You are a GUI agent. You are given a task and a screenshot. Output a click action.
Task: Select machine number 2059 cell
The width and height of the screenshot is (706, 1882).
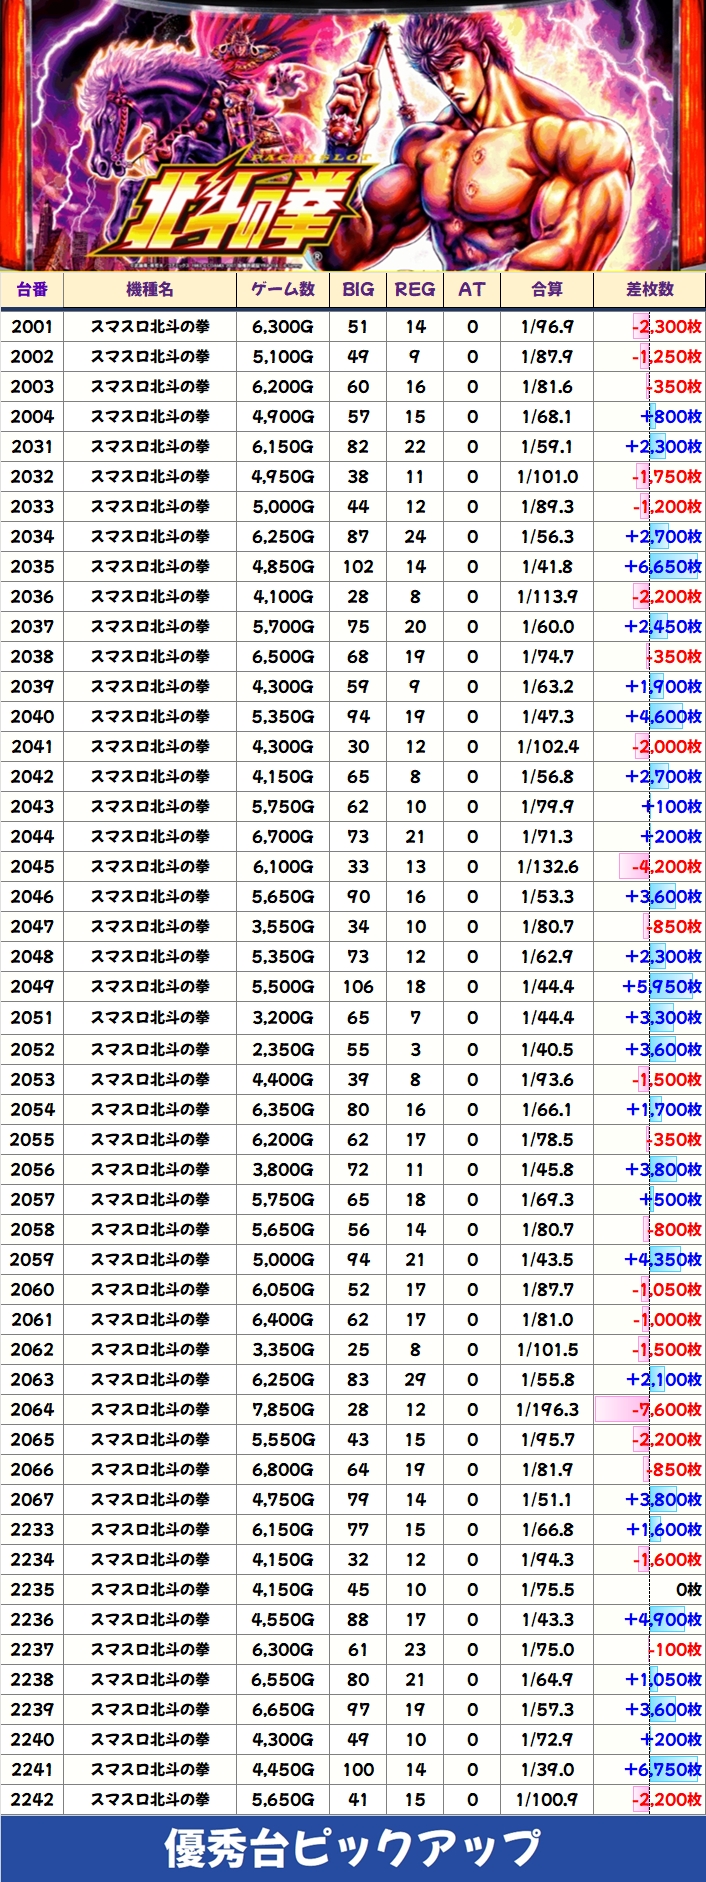point(32,1259)
